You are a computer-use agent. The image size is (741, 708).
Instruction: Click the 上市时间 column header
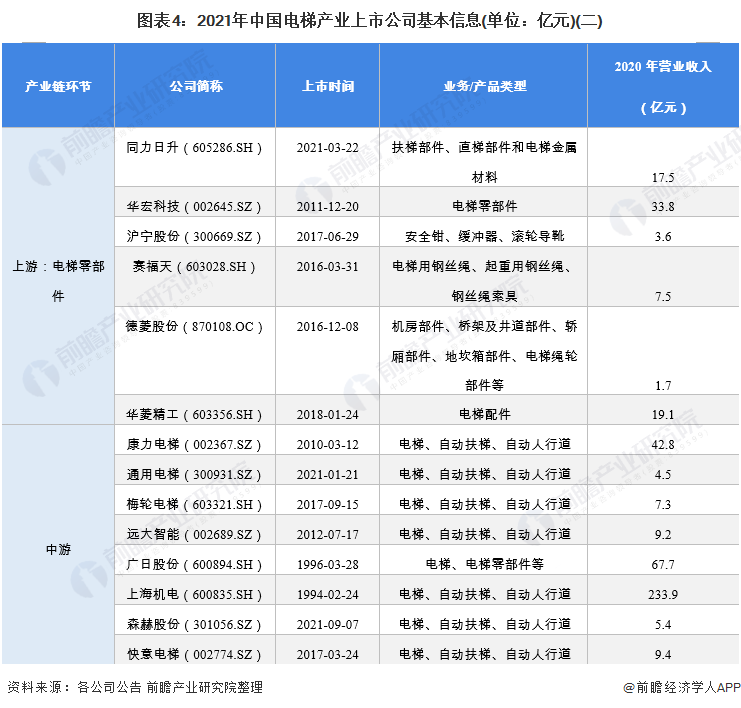pos(328,86)
